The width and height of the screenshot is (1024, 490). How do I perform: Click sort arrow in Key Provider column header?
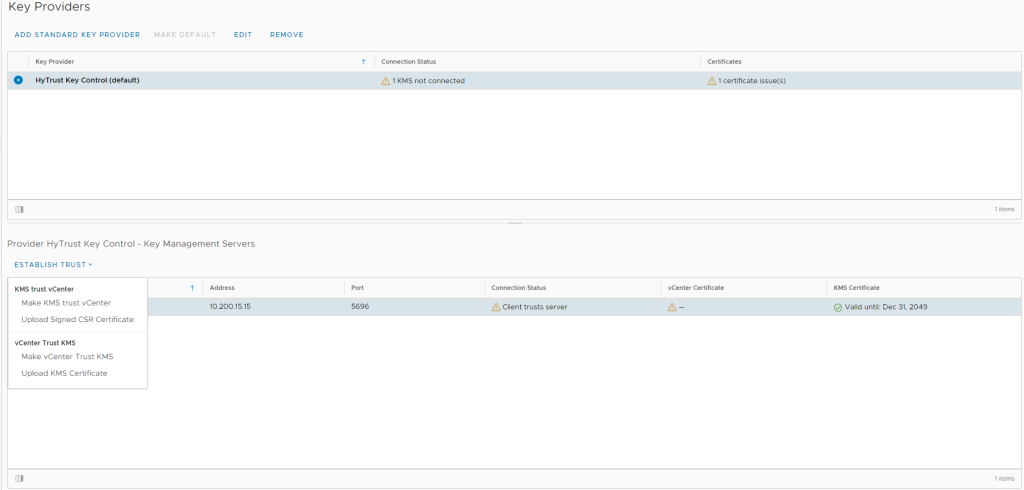coord(363,62)
